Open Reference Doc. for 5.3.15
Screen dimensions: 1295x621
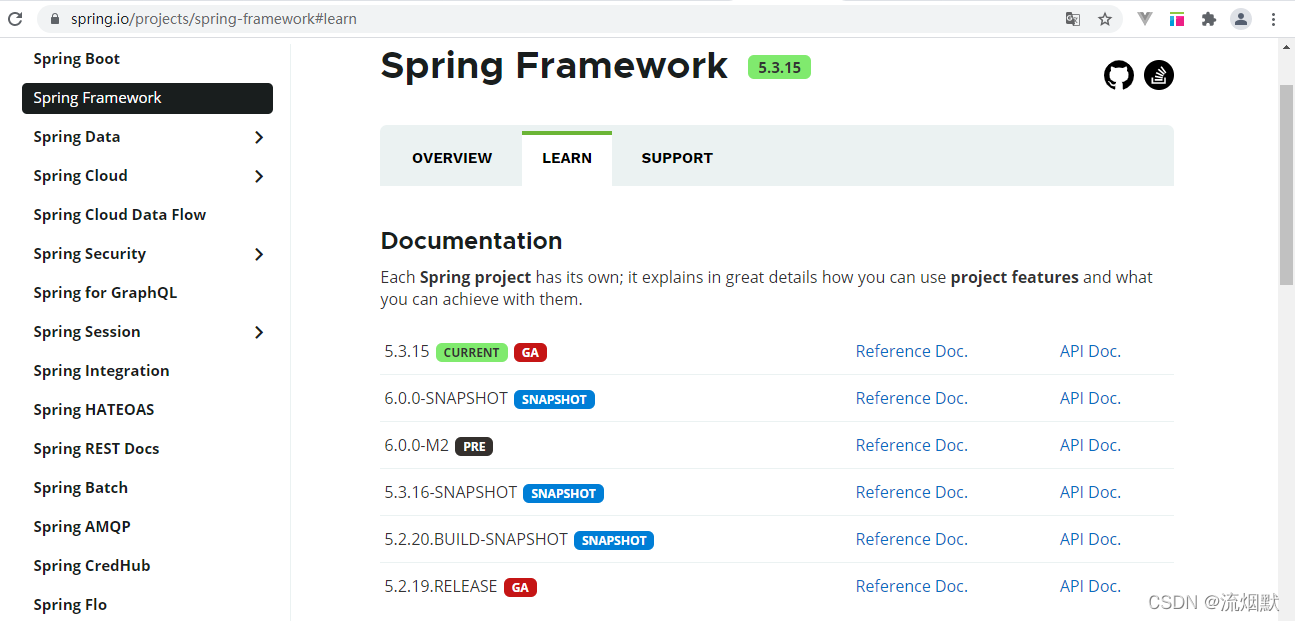(911, 351)
